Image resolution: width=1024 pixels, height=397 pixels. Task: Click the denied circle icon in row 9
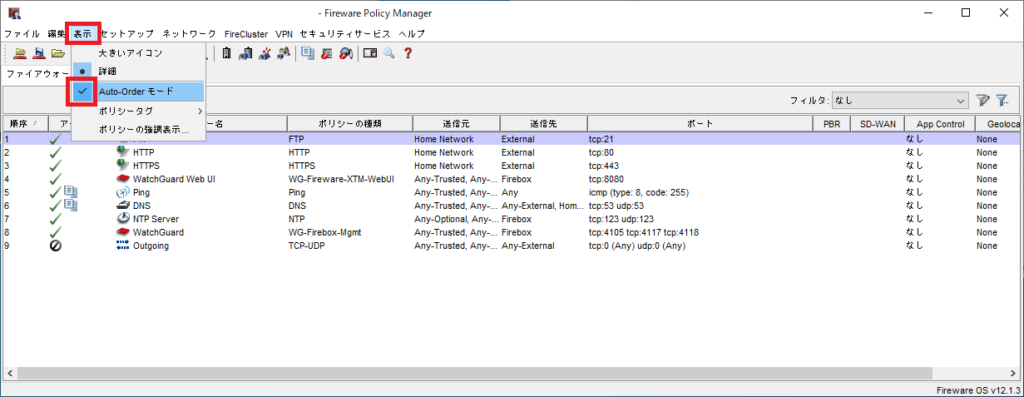click(56, 246)
